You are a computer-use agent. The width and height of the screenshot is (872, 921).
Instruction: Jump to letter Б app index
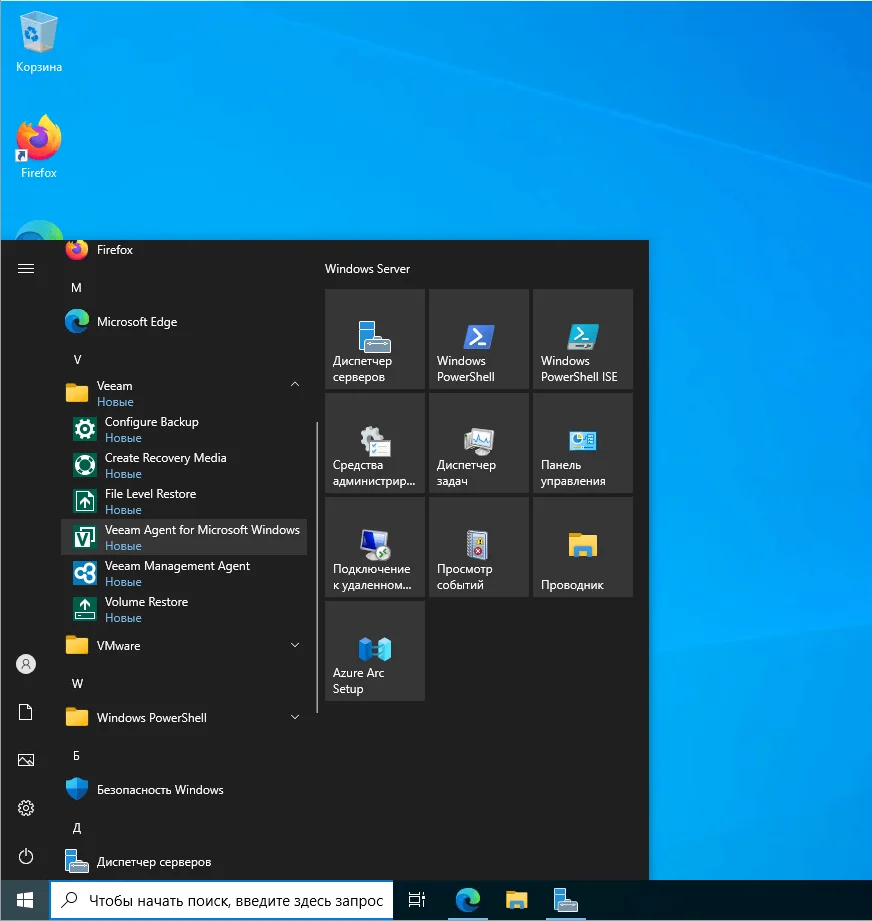click(76, 756)
